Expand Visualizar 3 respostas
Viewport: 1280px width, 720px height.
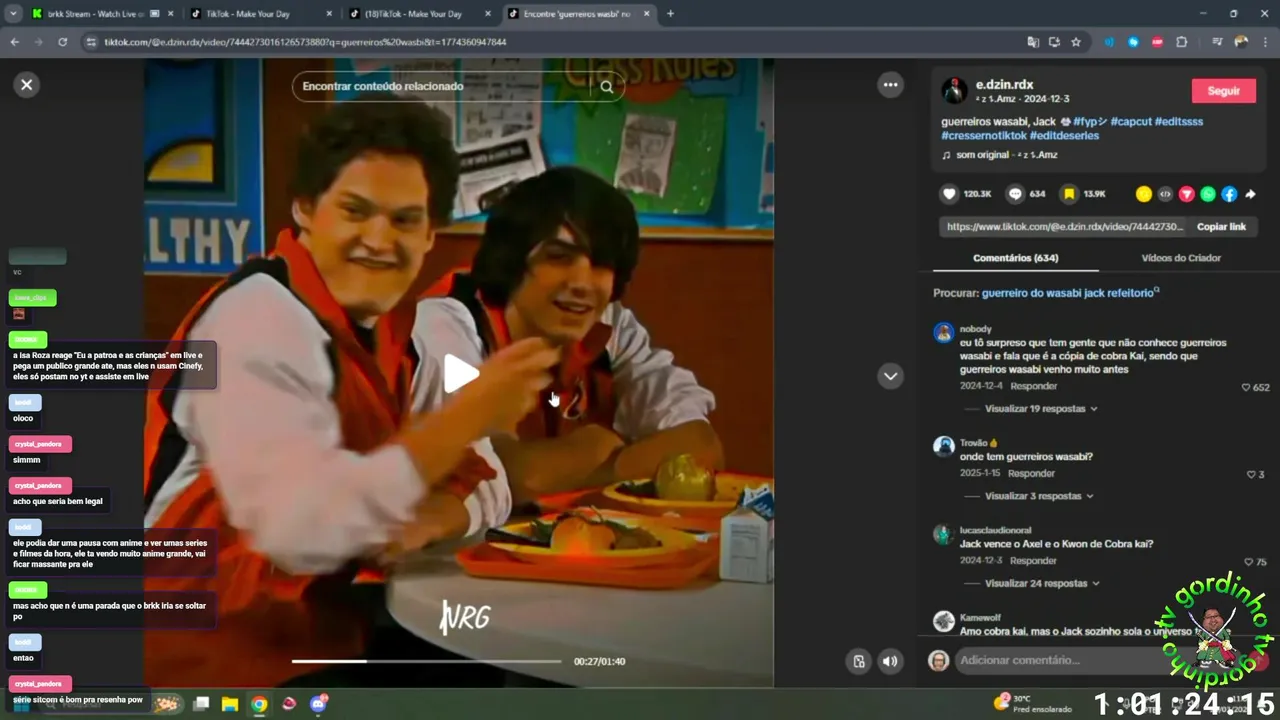tap(1037, 496)
